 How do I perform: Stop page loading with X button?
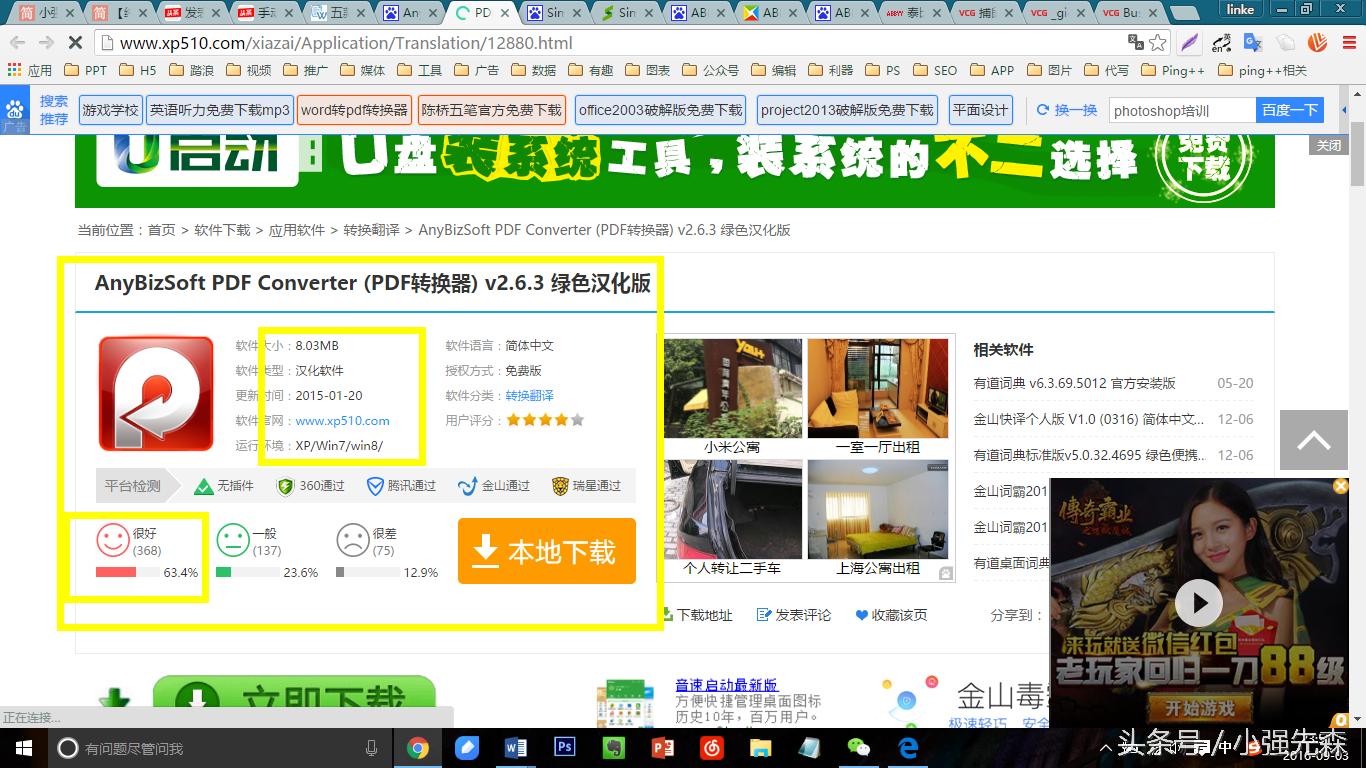point(77,43)
